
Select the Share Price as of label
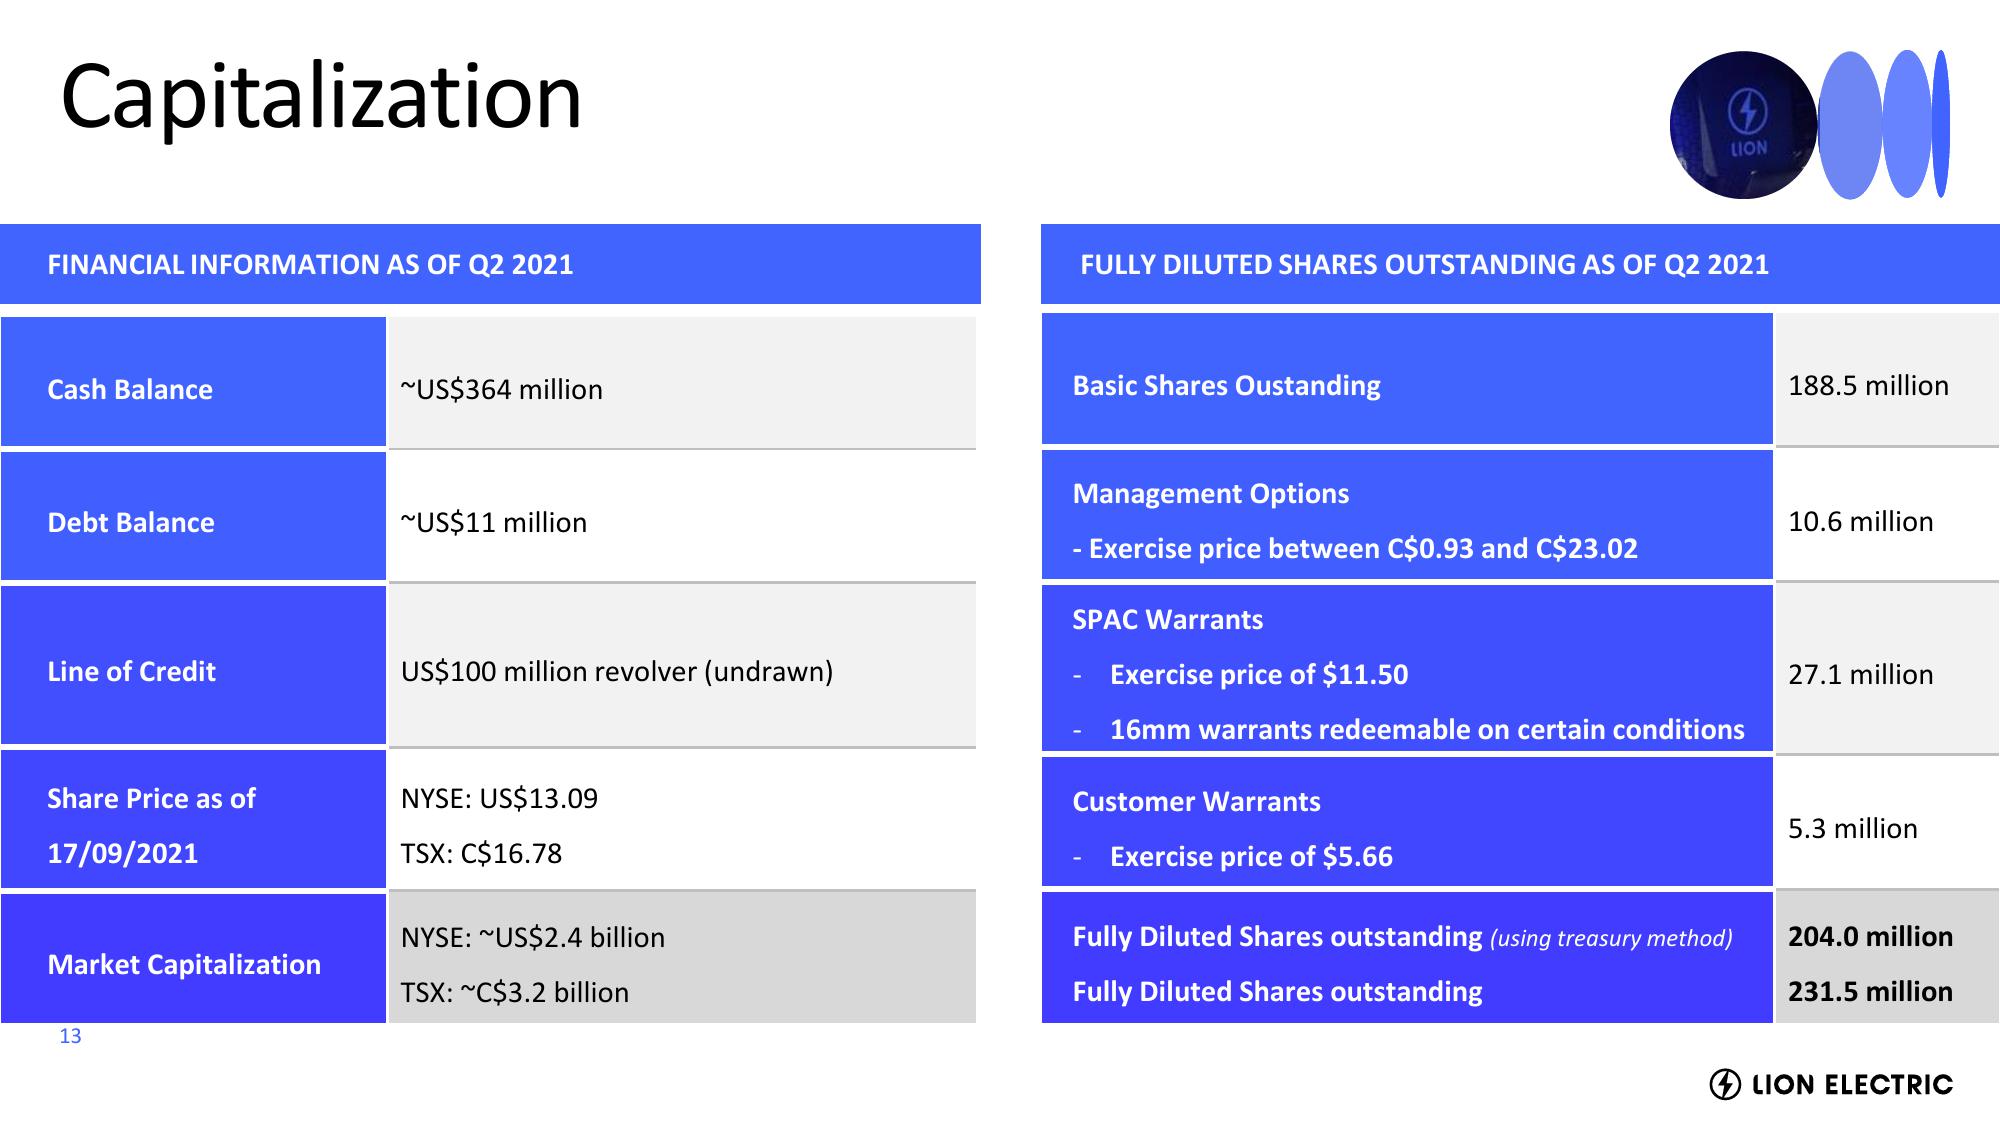pyautogui.click(x=151, y=798)
